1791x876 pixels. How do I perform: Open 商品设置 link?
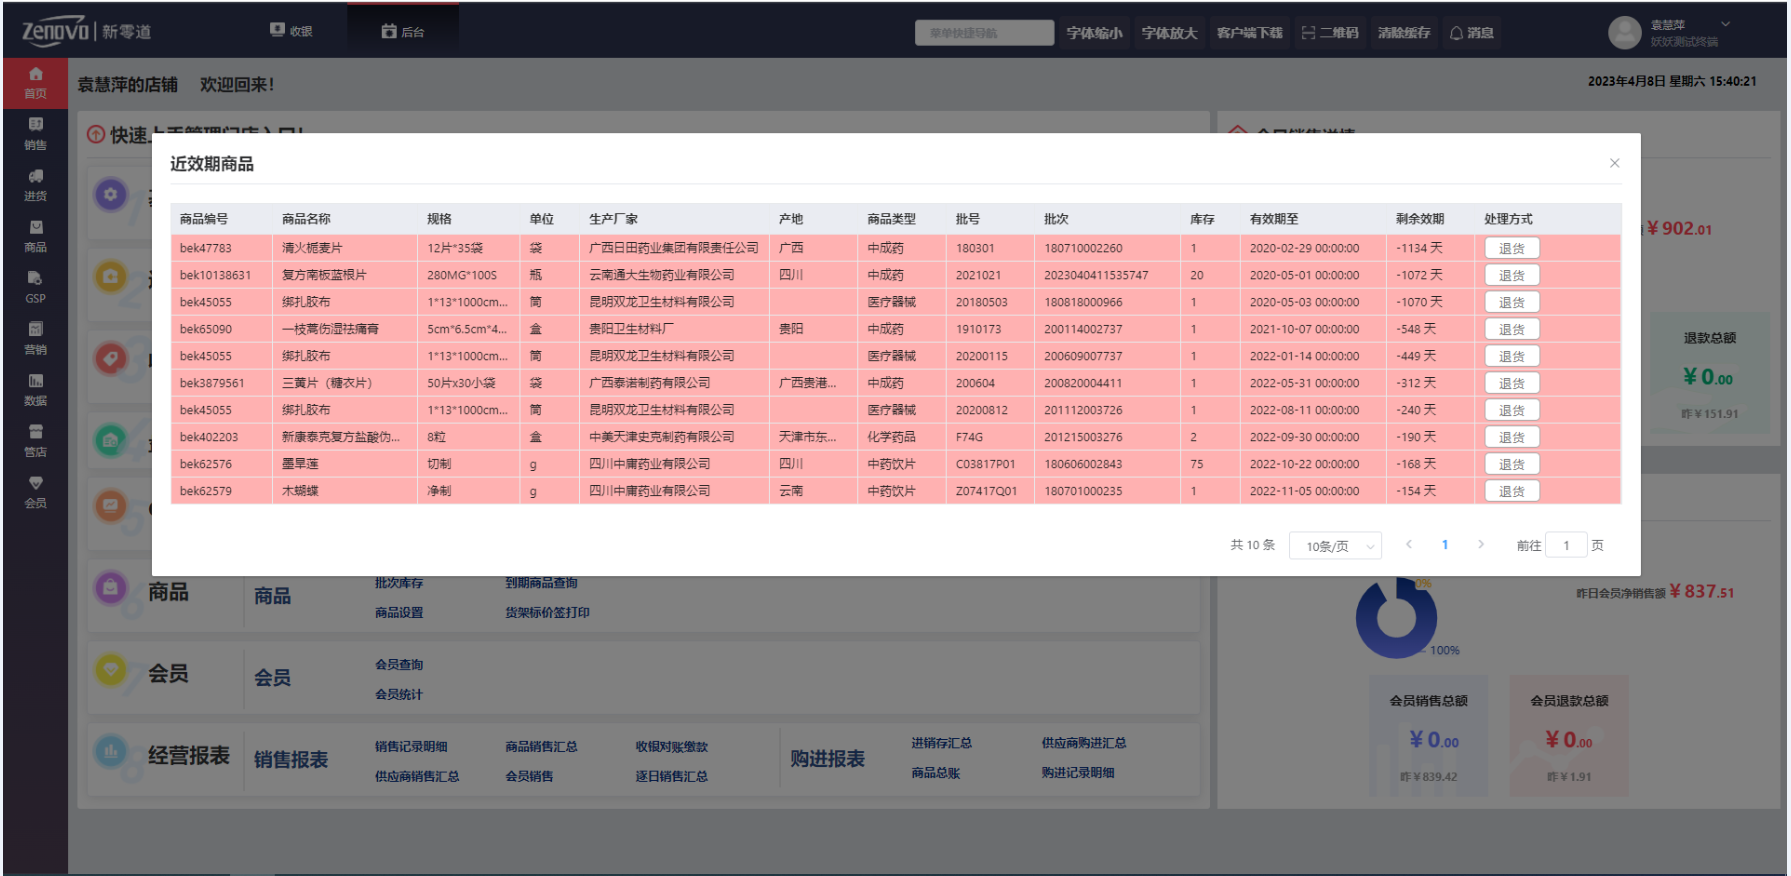pos(399,613)
